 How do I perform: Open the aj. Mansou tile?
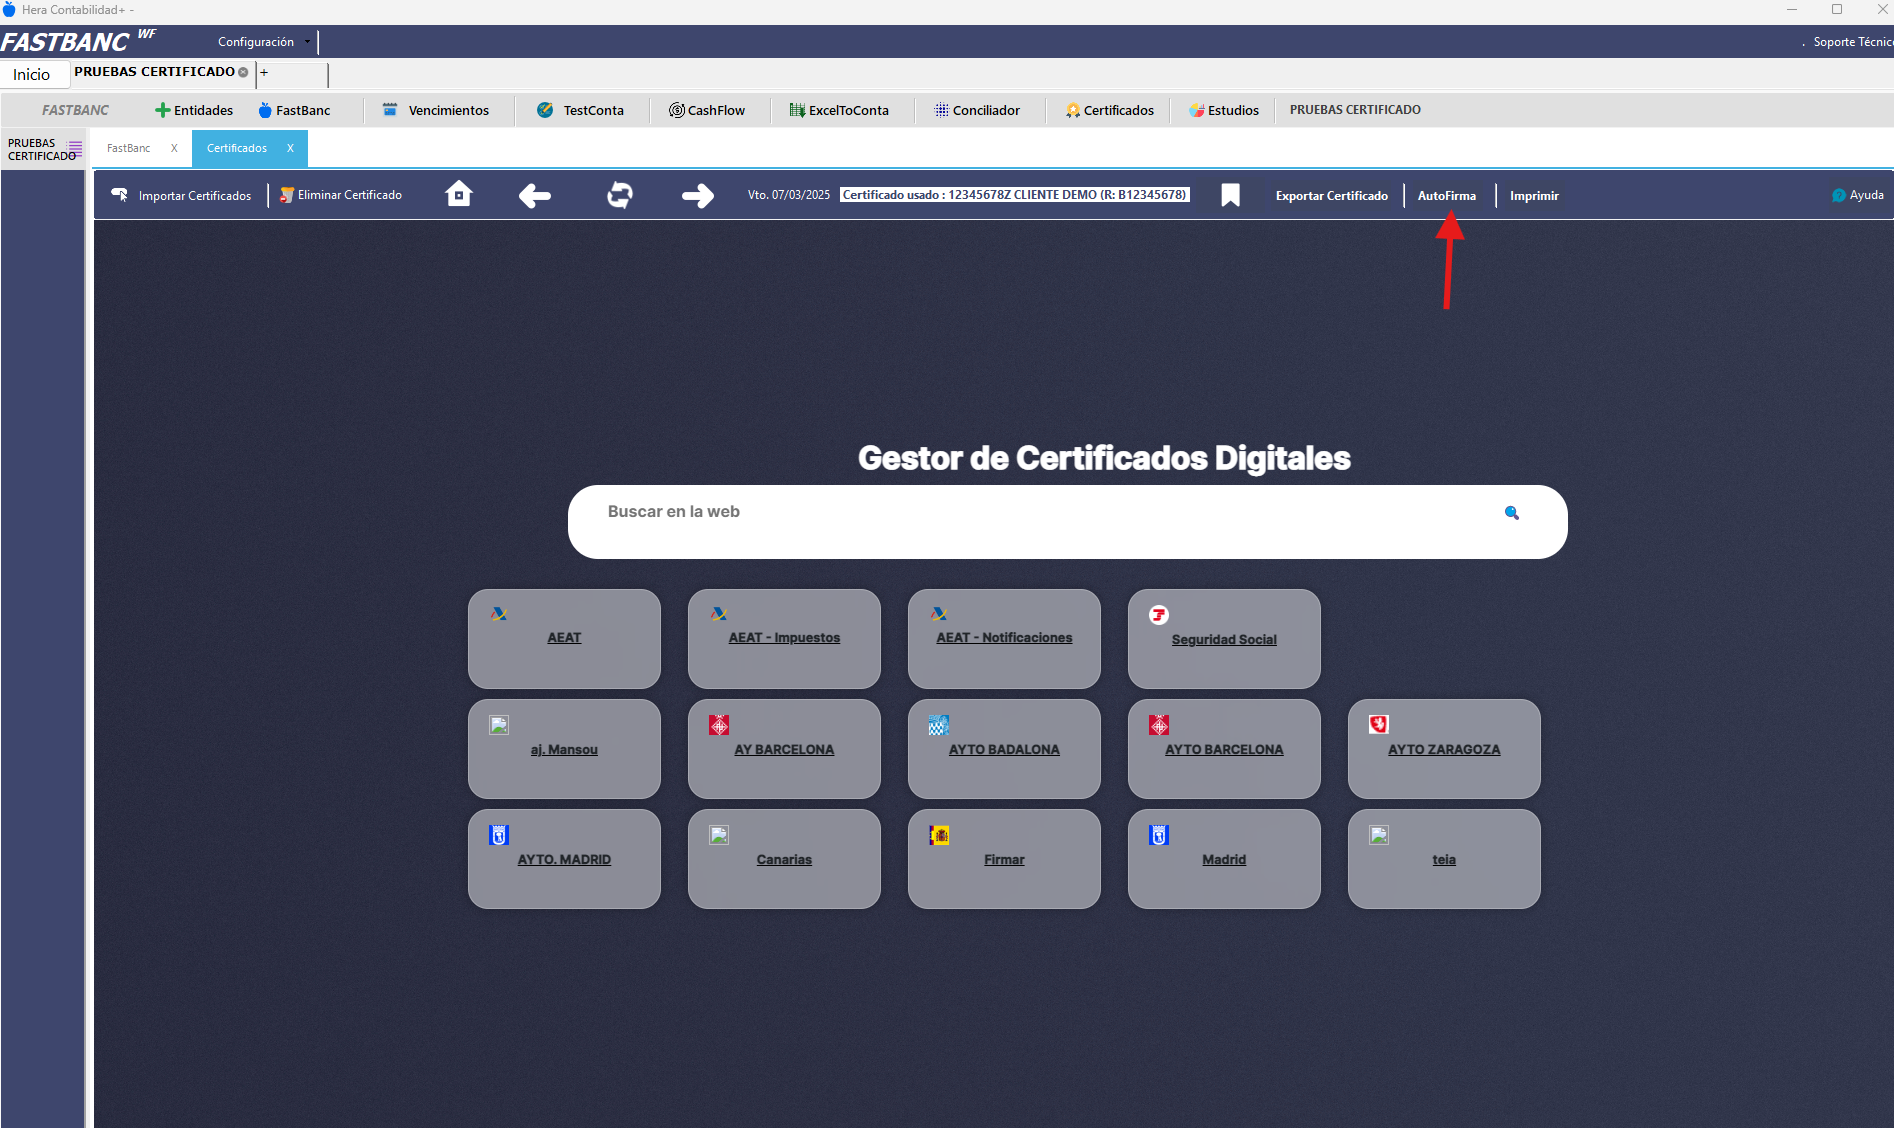coord(564,749)
